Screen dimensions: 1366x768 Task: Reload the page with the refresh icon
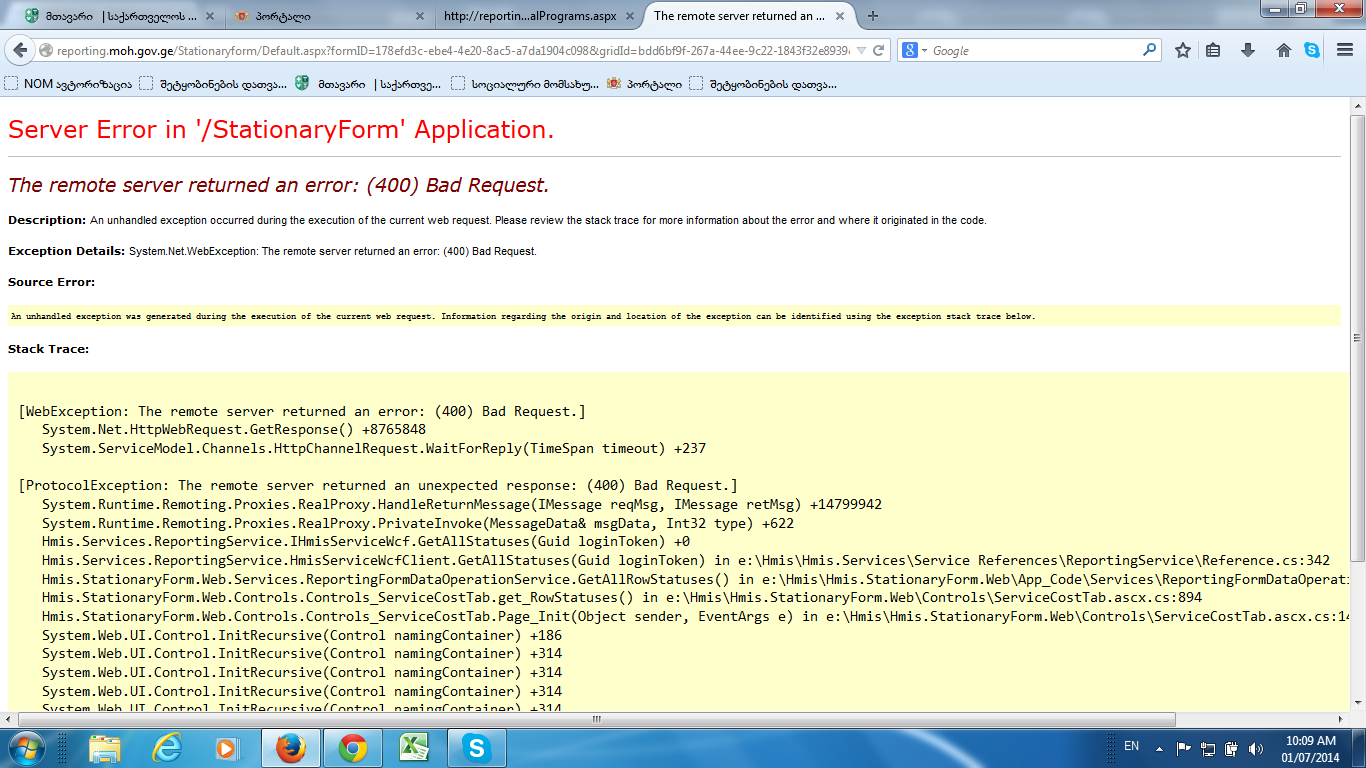click(x=878, y=51)
